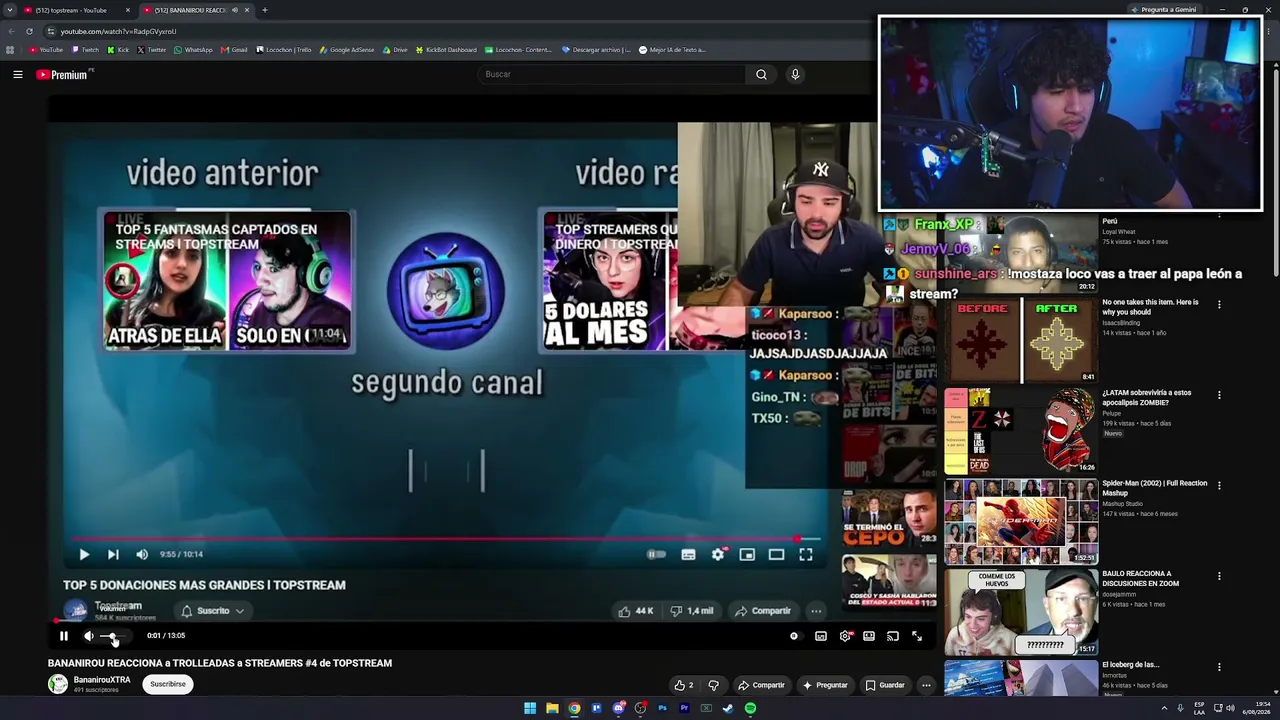Open Pregunta a Gemini button

tap(1164, 10)
